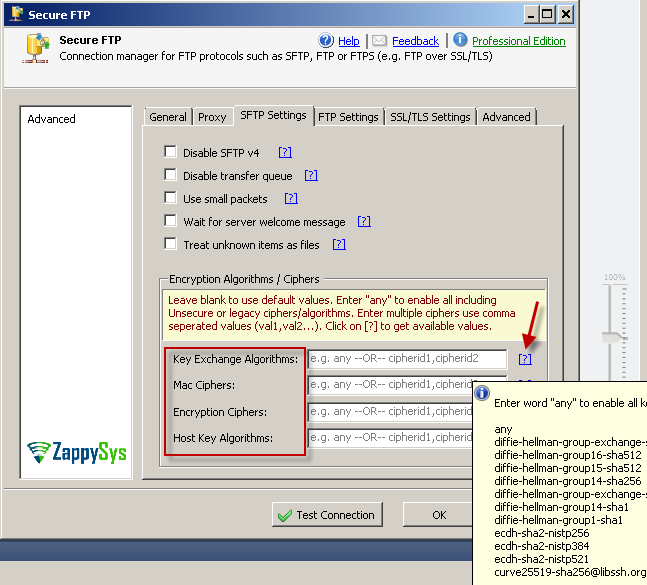Click the 100% zoom label
The image size is (647, 585).
pyautogui.click(x=614, y=277)
